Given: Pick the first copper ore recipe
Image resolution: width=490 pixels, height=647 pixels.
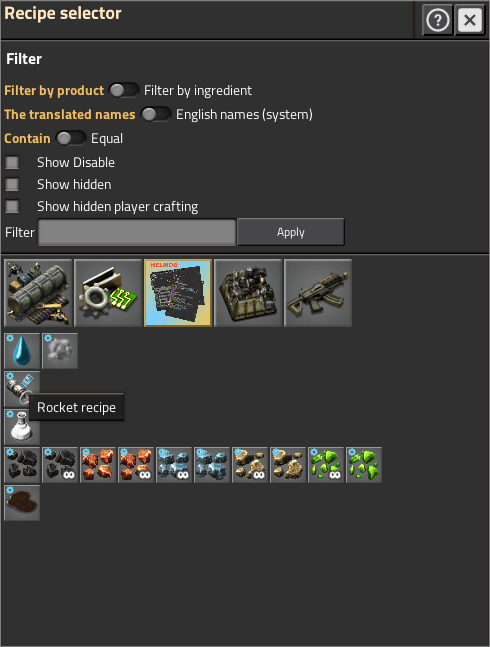Looking at the screenshot, I should point(98,465).
